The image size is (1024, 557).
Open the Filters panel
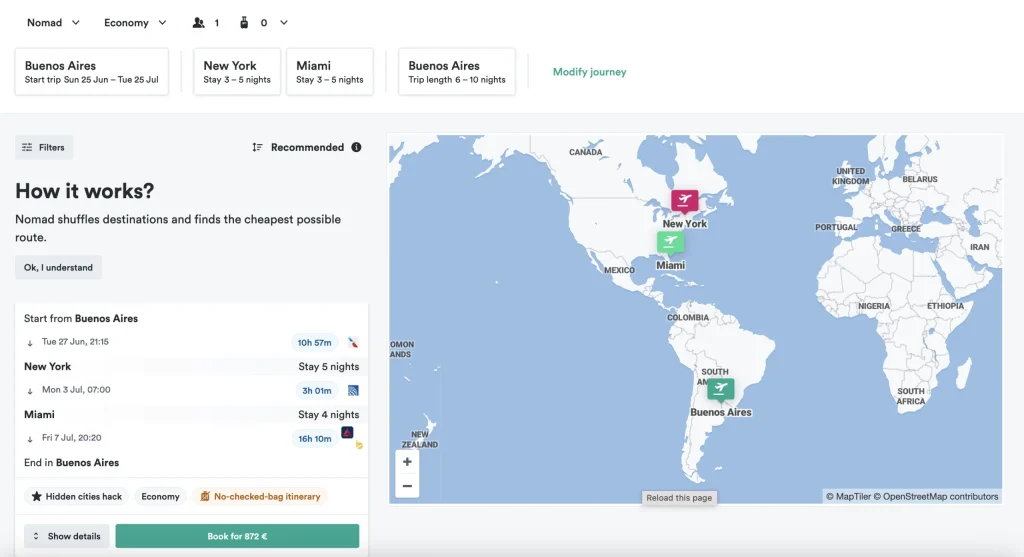(x=44, y=148)
